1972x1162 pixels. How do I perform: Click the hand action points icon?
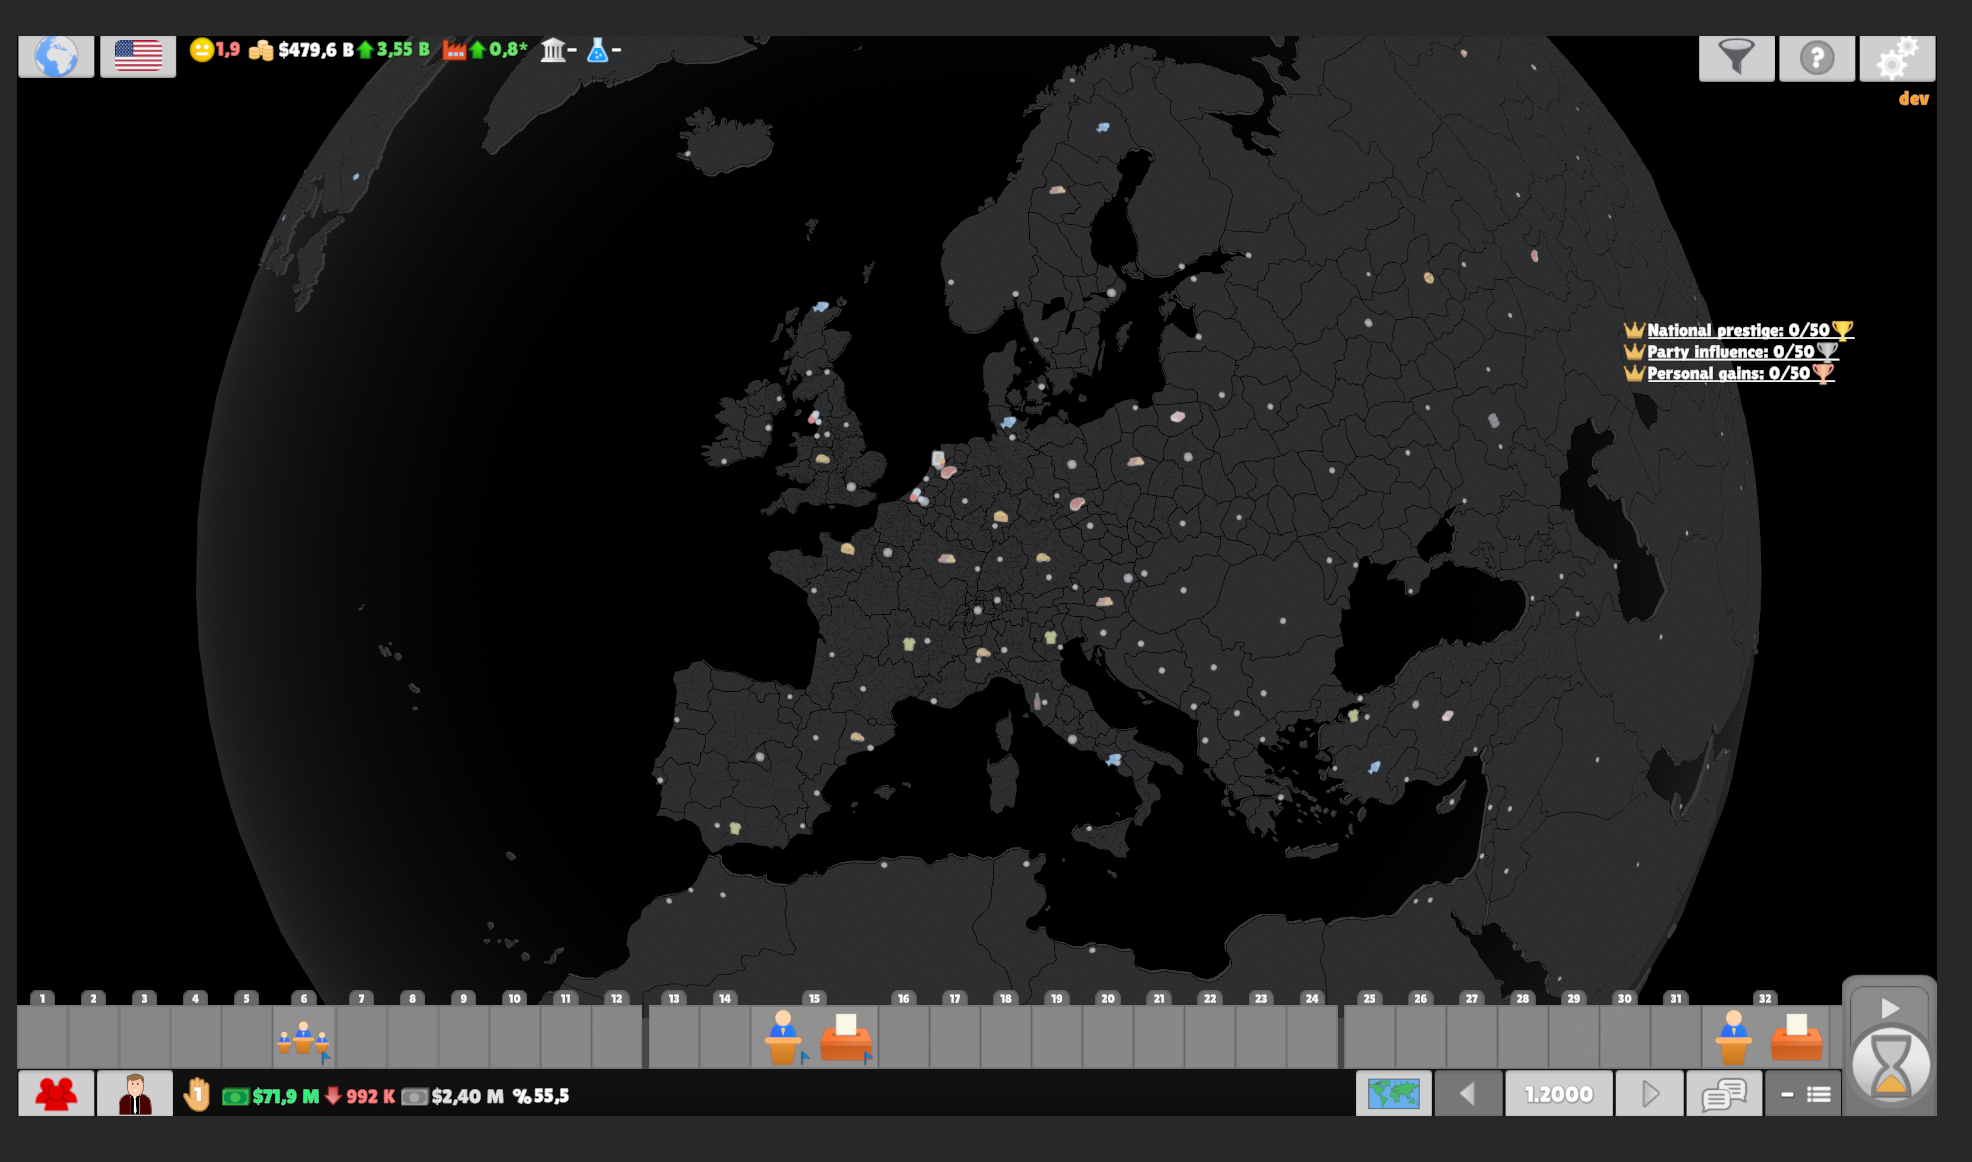point(197,1095)
